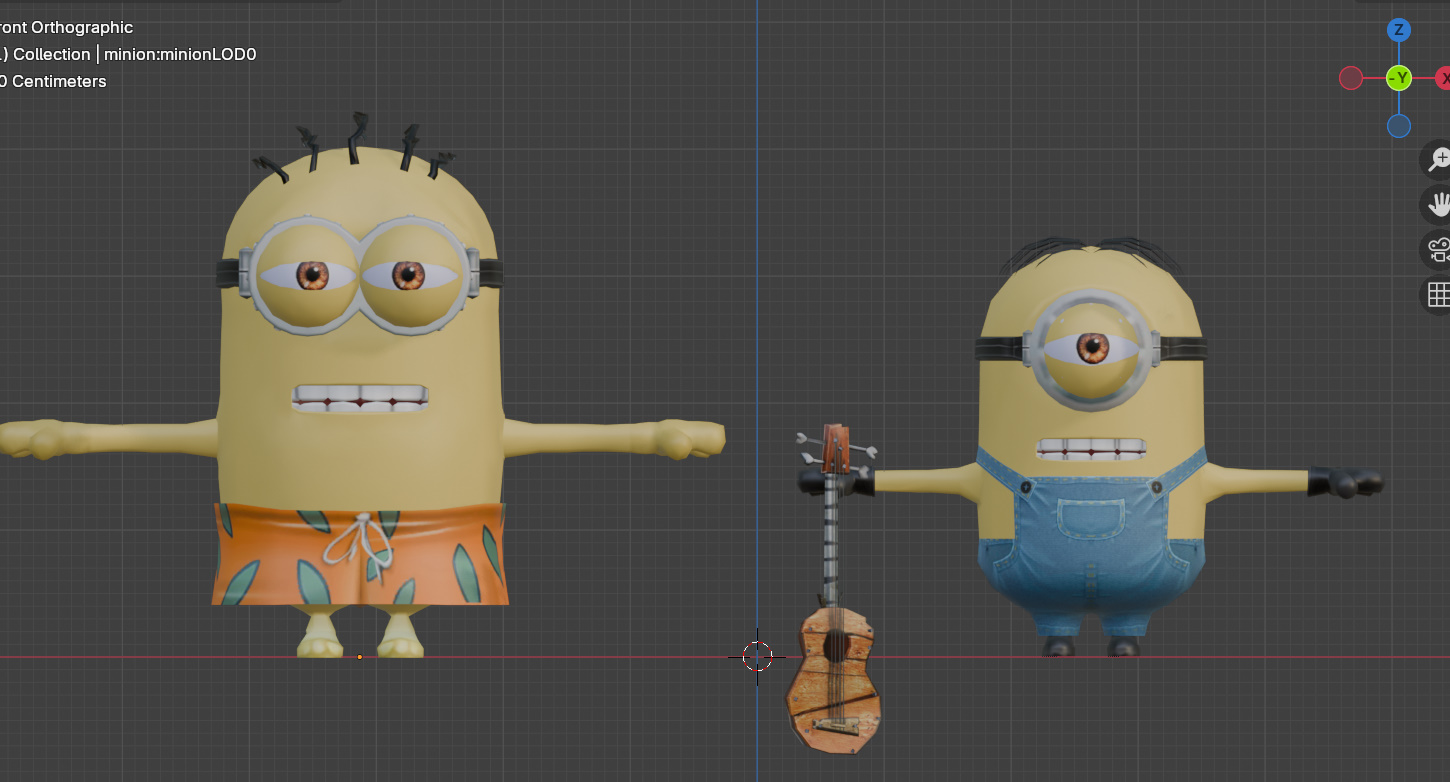Click the dimmed left -X gizmo circle
1450x782 pixels.
tap(1352, 77)
